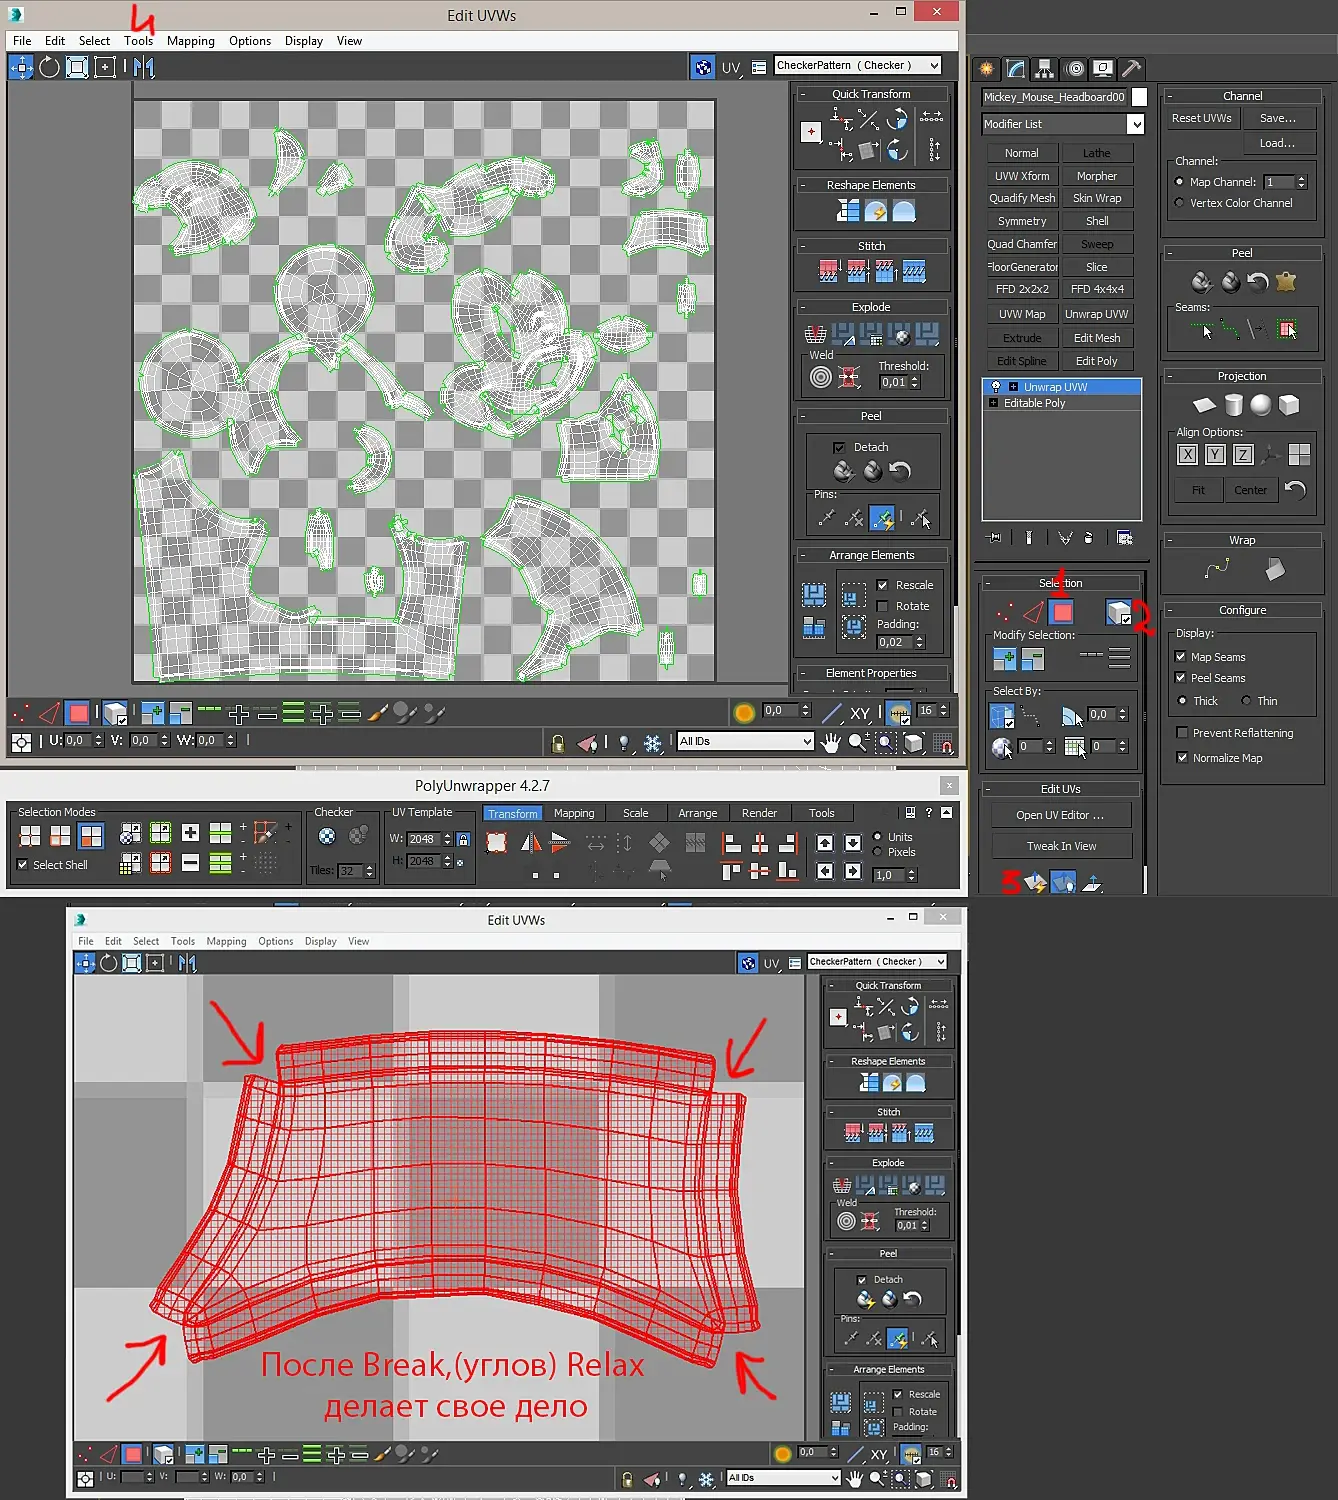This screenshot has width=1338, height=1500.
Task: Click the Open UV Editor button
Action: click(x=1060, y=815)
